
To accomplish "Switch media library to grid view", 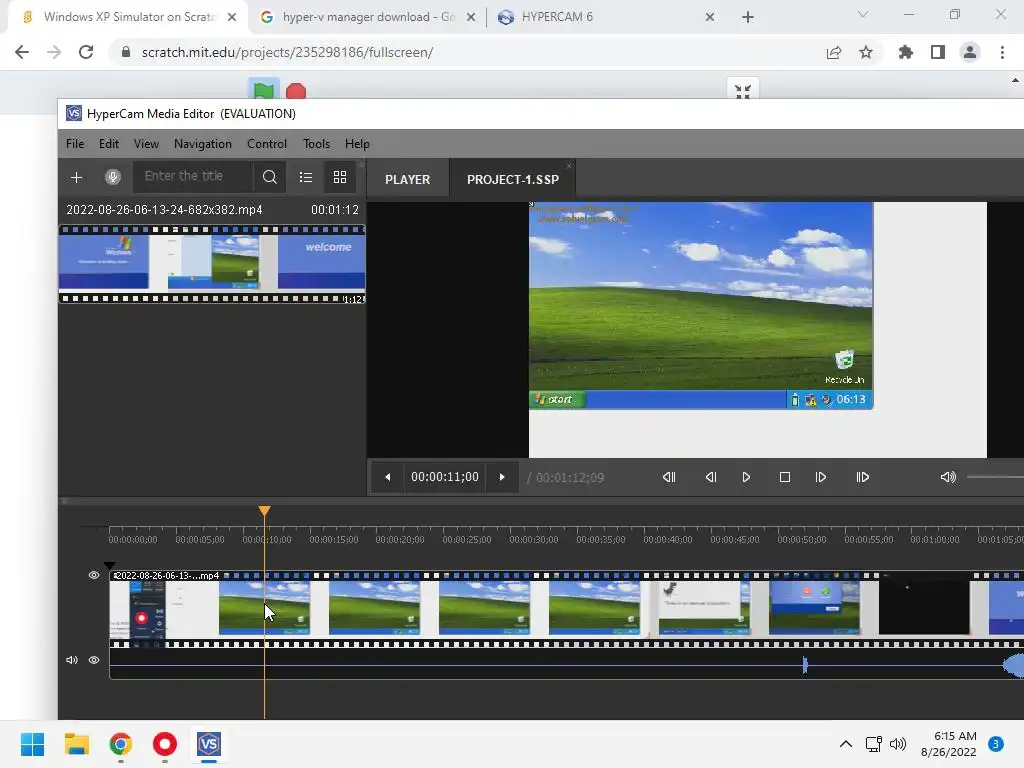I will (x=340, y=177).
